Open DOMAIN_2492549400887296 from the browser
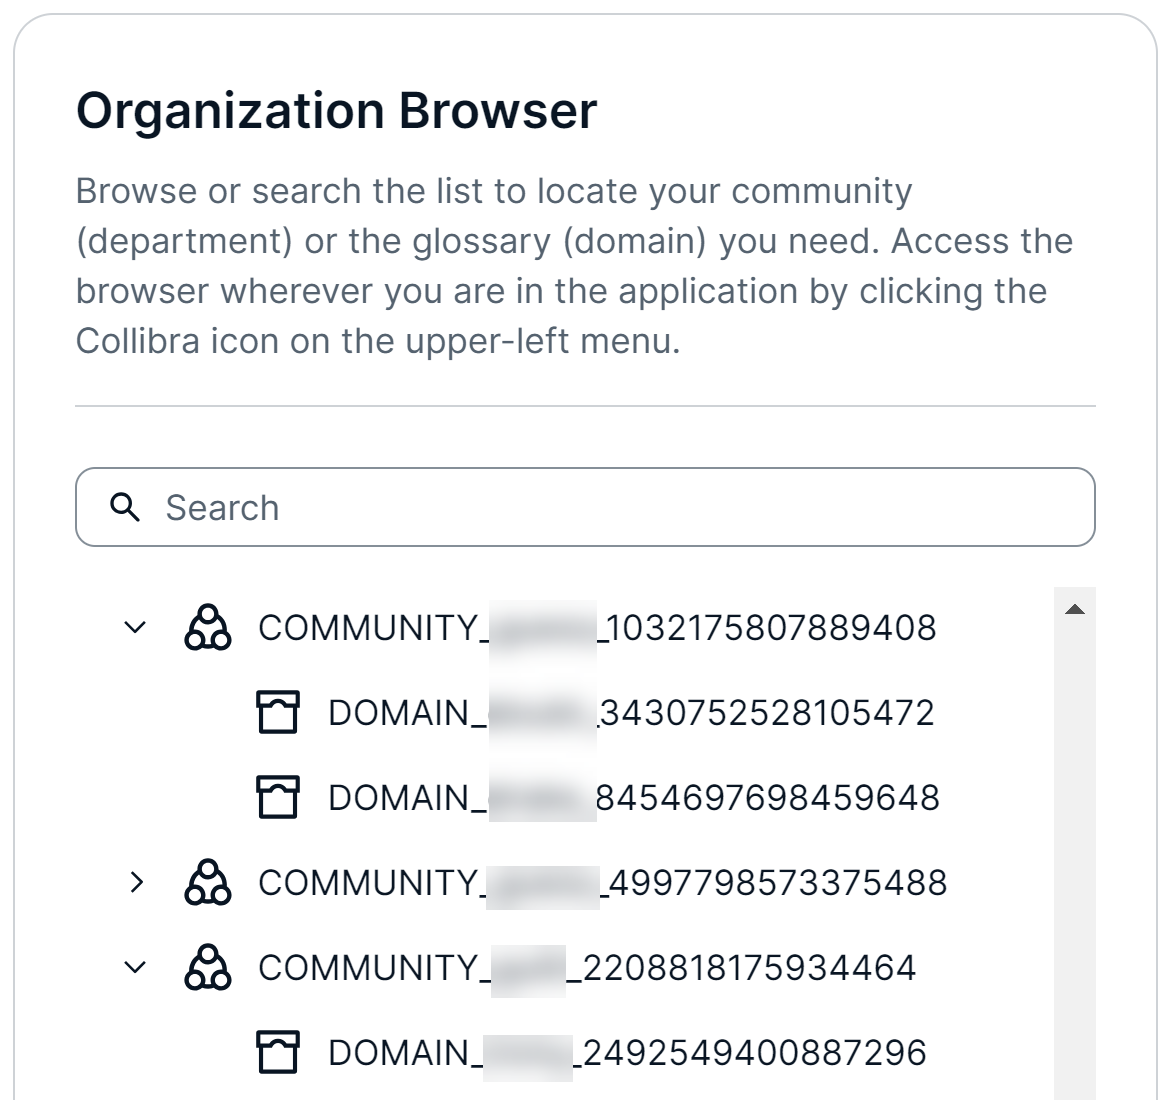1170x1100 pixels. pyautogui.click(x=630, y=1052)
